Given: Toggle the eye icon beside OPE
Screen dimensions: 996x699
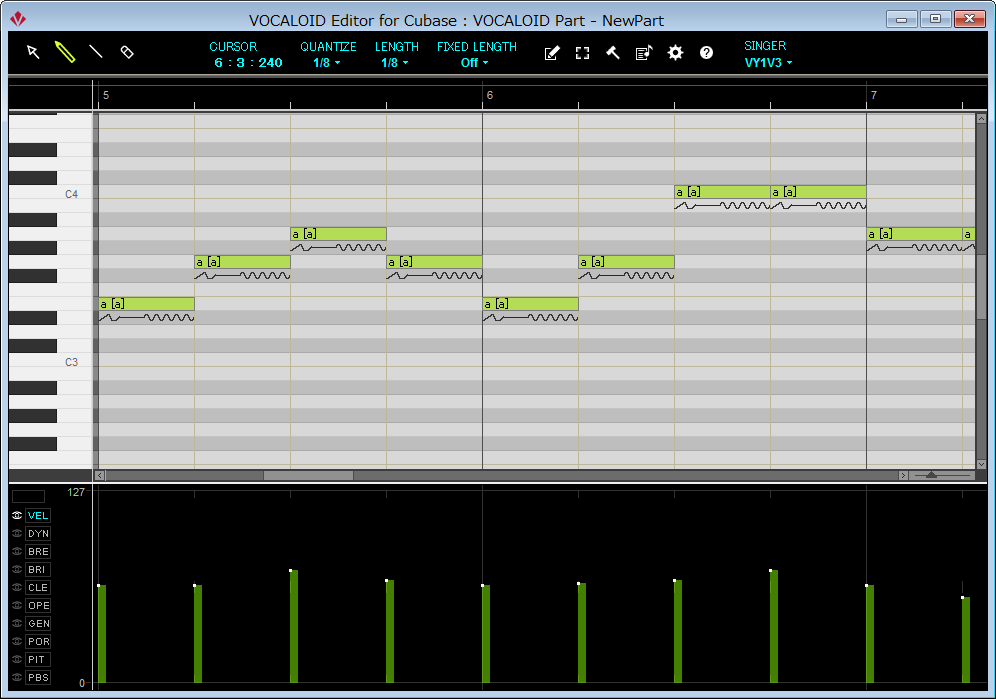Looking at the screenshot, I should pos(17,605).
